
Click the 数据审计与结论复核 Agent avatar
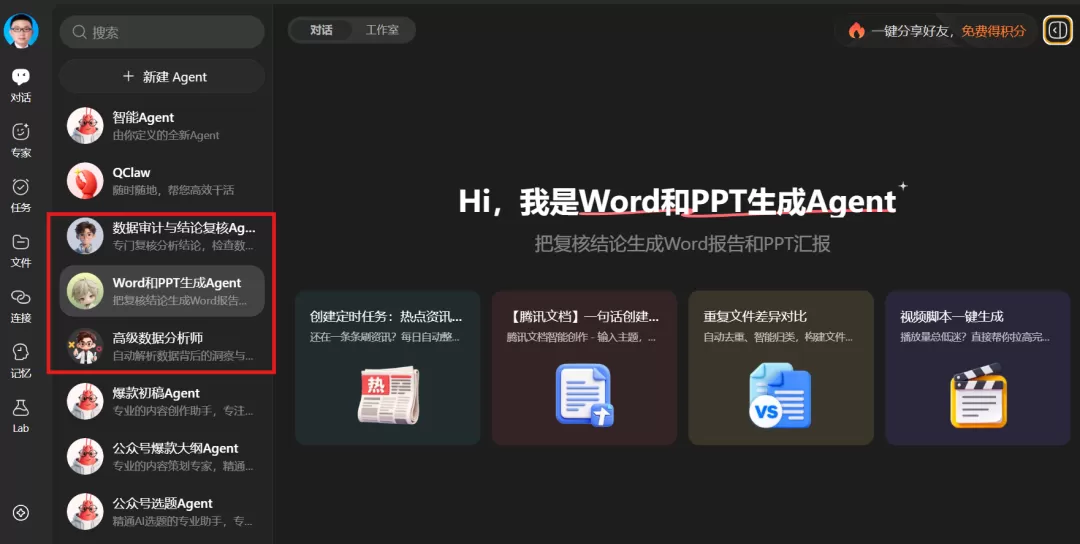(x=85, y=236)
